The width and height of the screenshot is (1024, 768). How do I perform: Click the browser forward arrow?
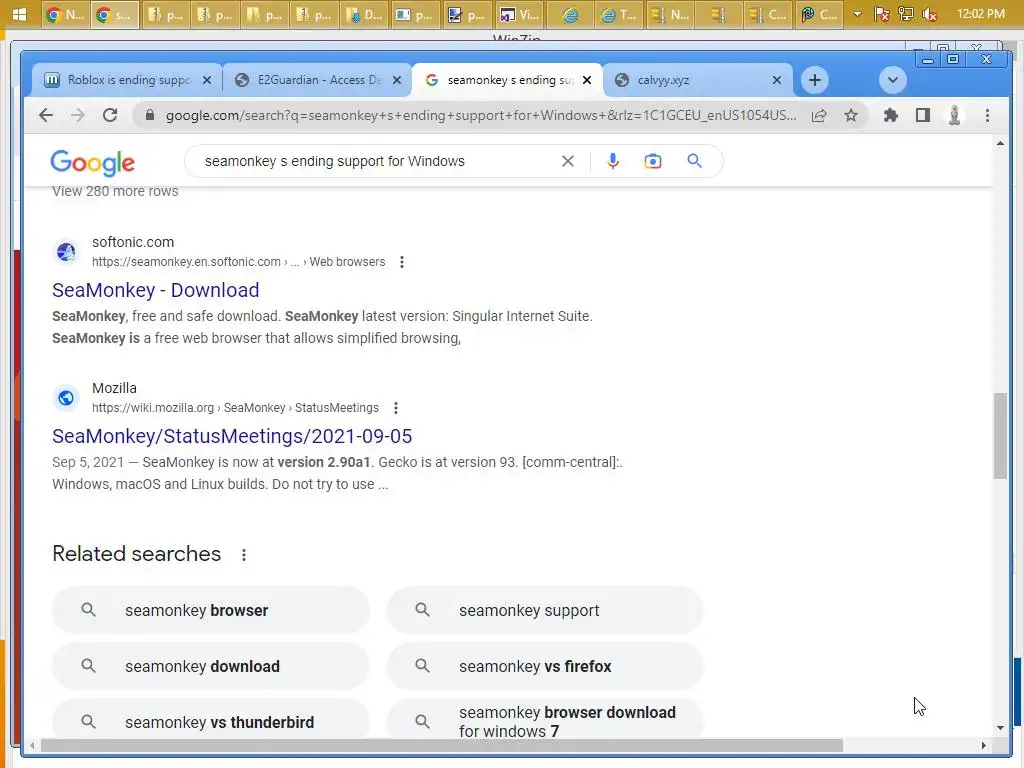tap(78, 116)
